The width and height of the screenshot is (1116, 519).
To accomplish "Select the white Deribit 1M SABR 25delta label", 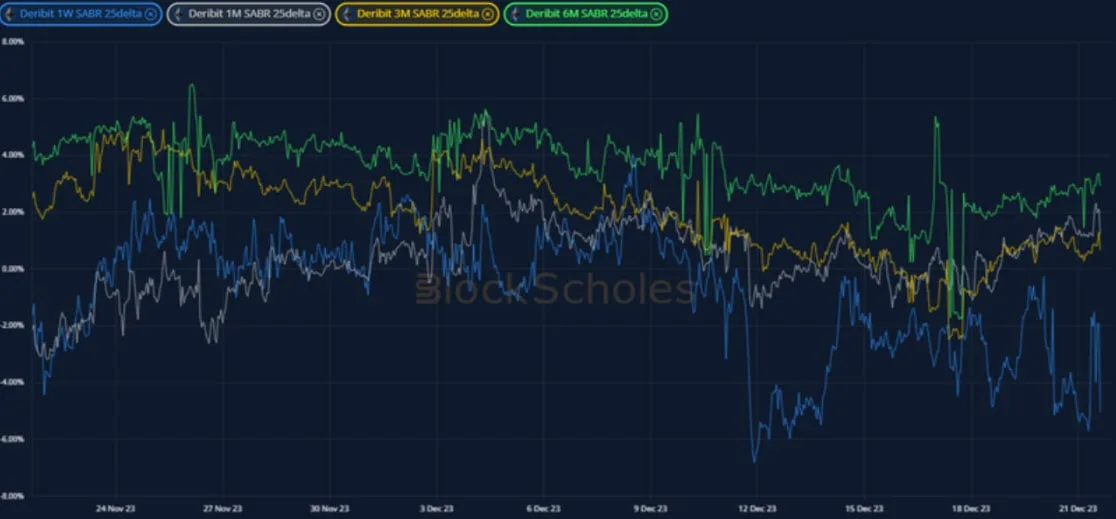I will coord(250,14).
